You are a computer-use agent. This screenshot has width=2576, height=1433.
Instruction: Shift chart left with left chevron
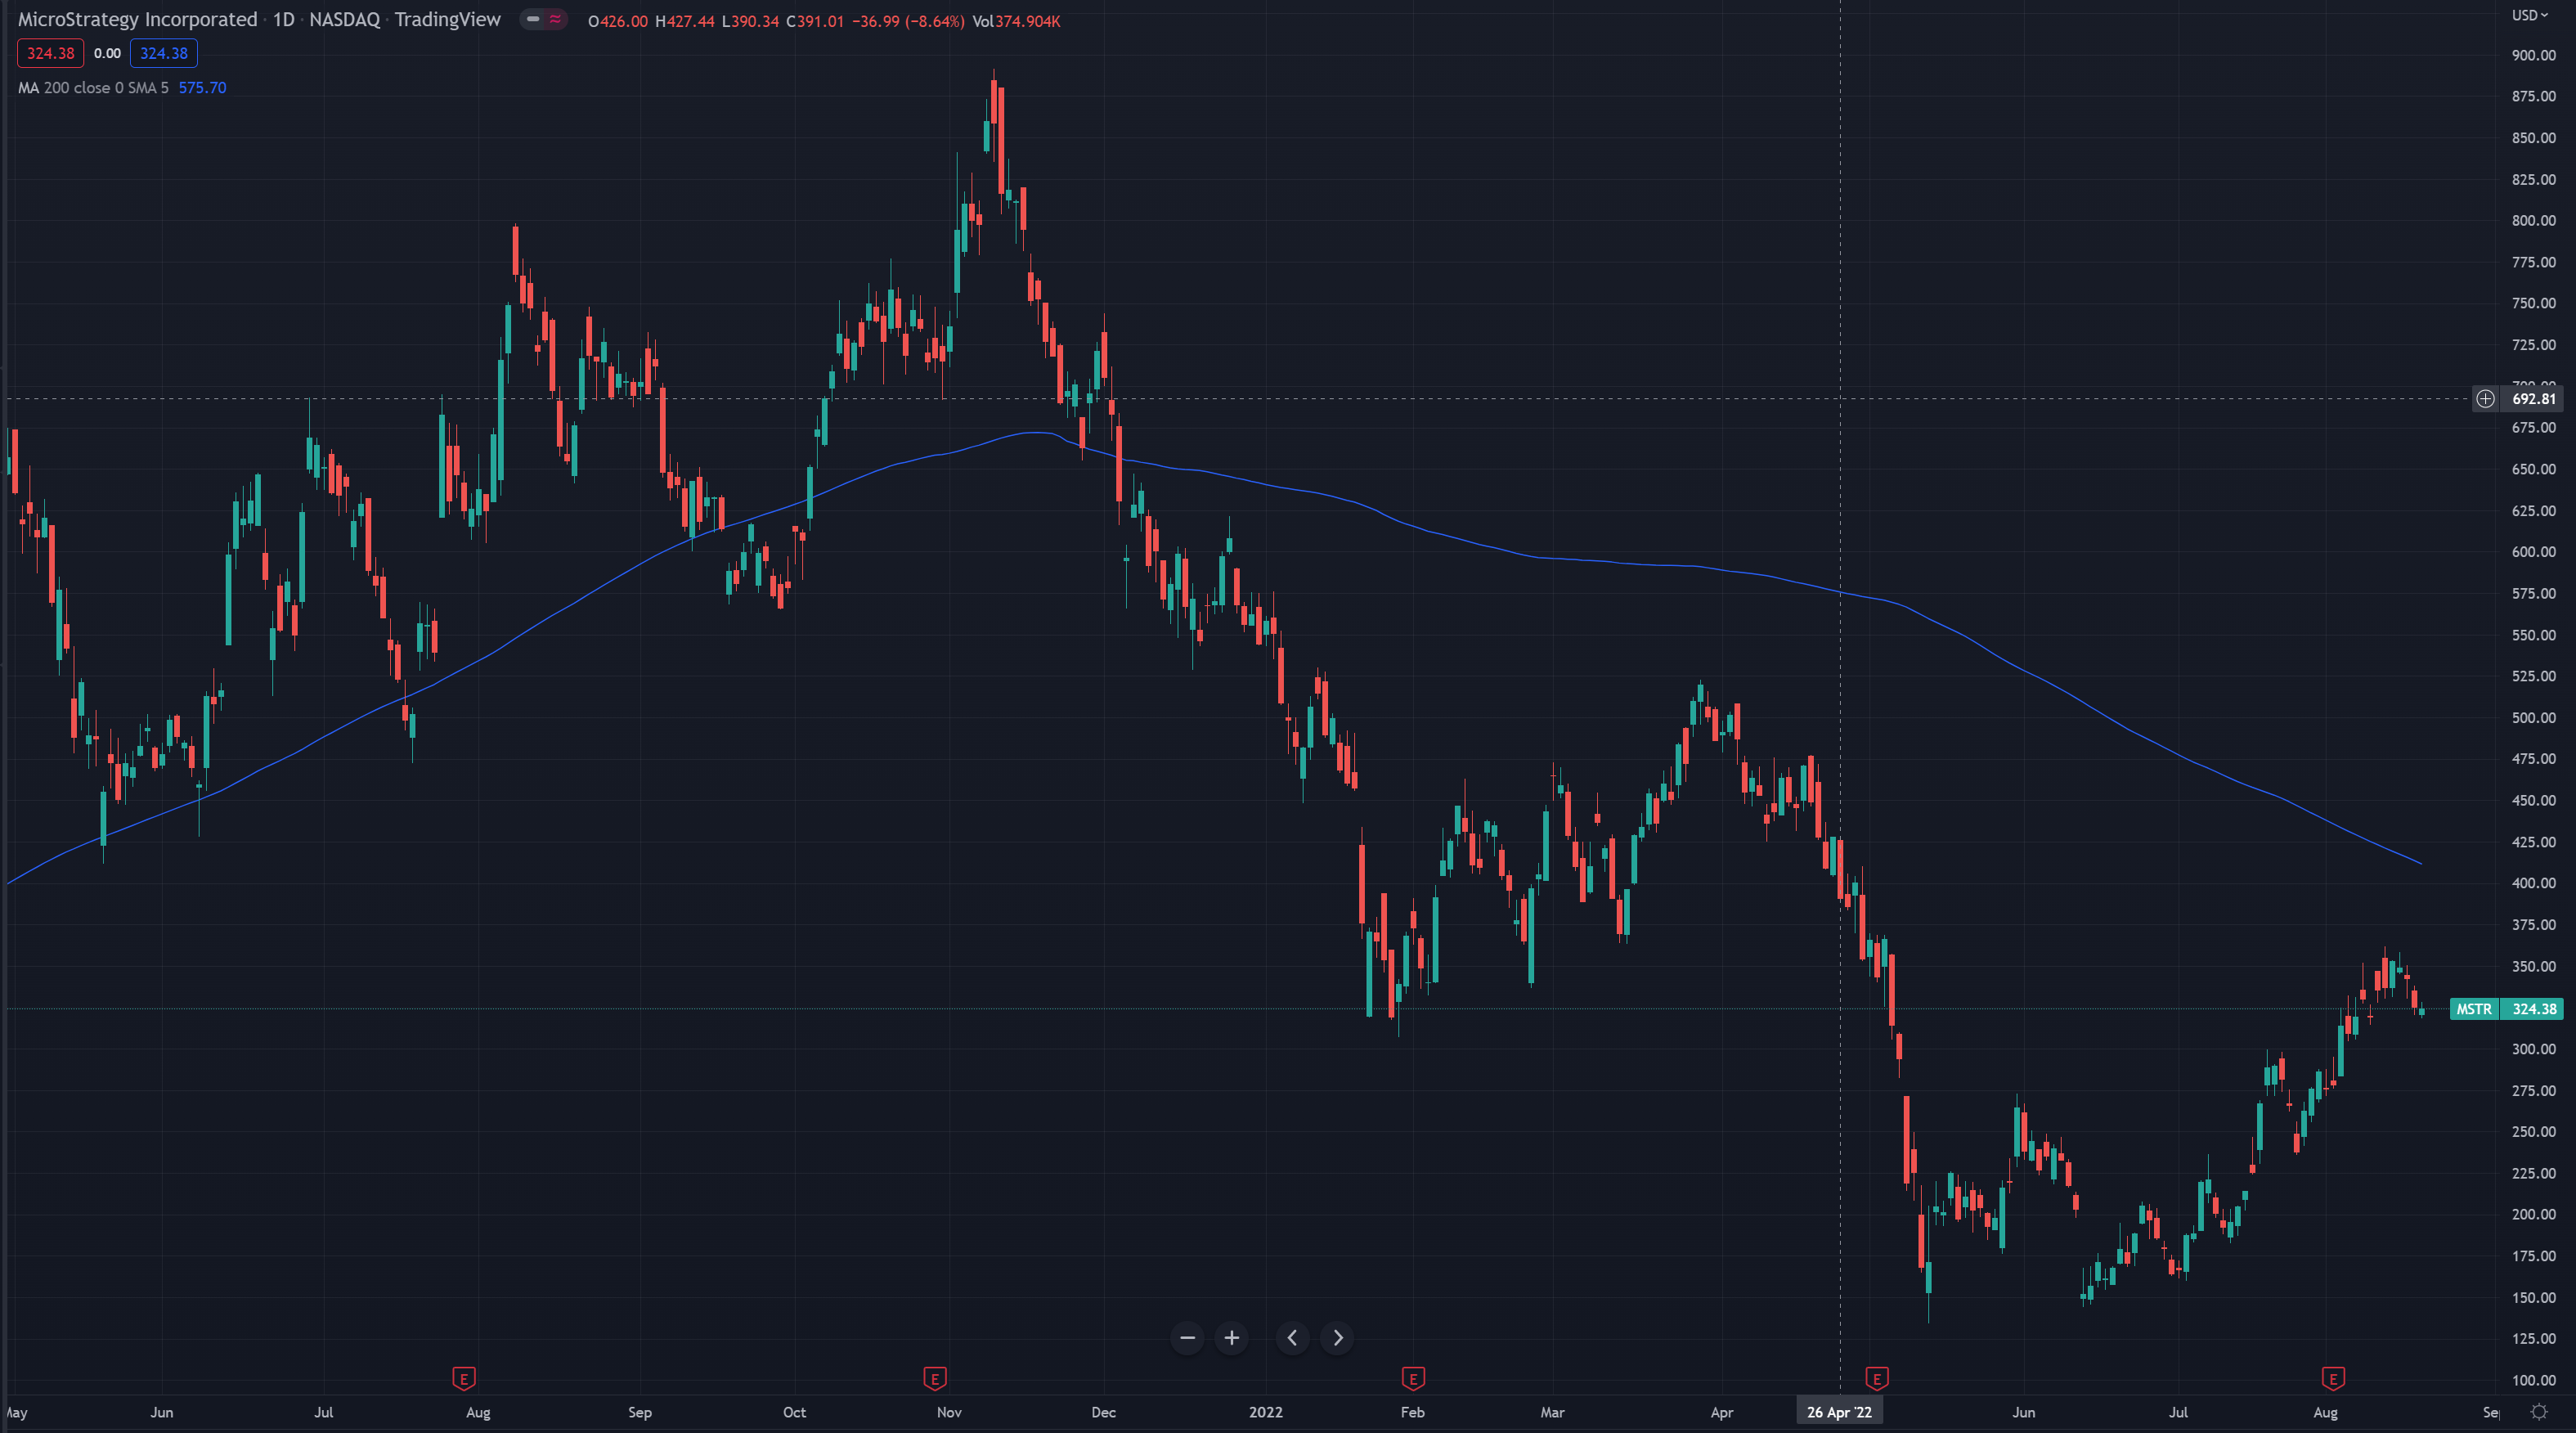coord(1292,1338)
